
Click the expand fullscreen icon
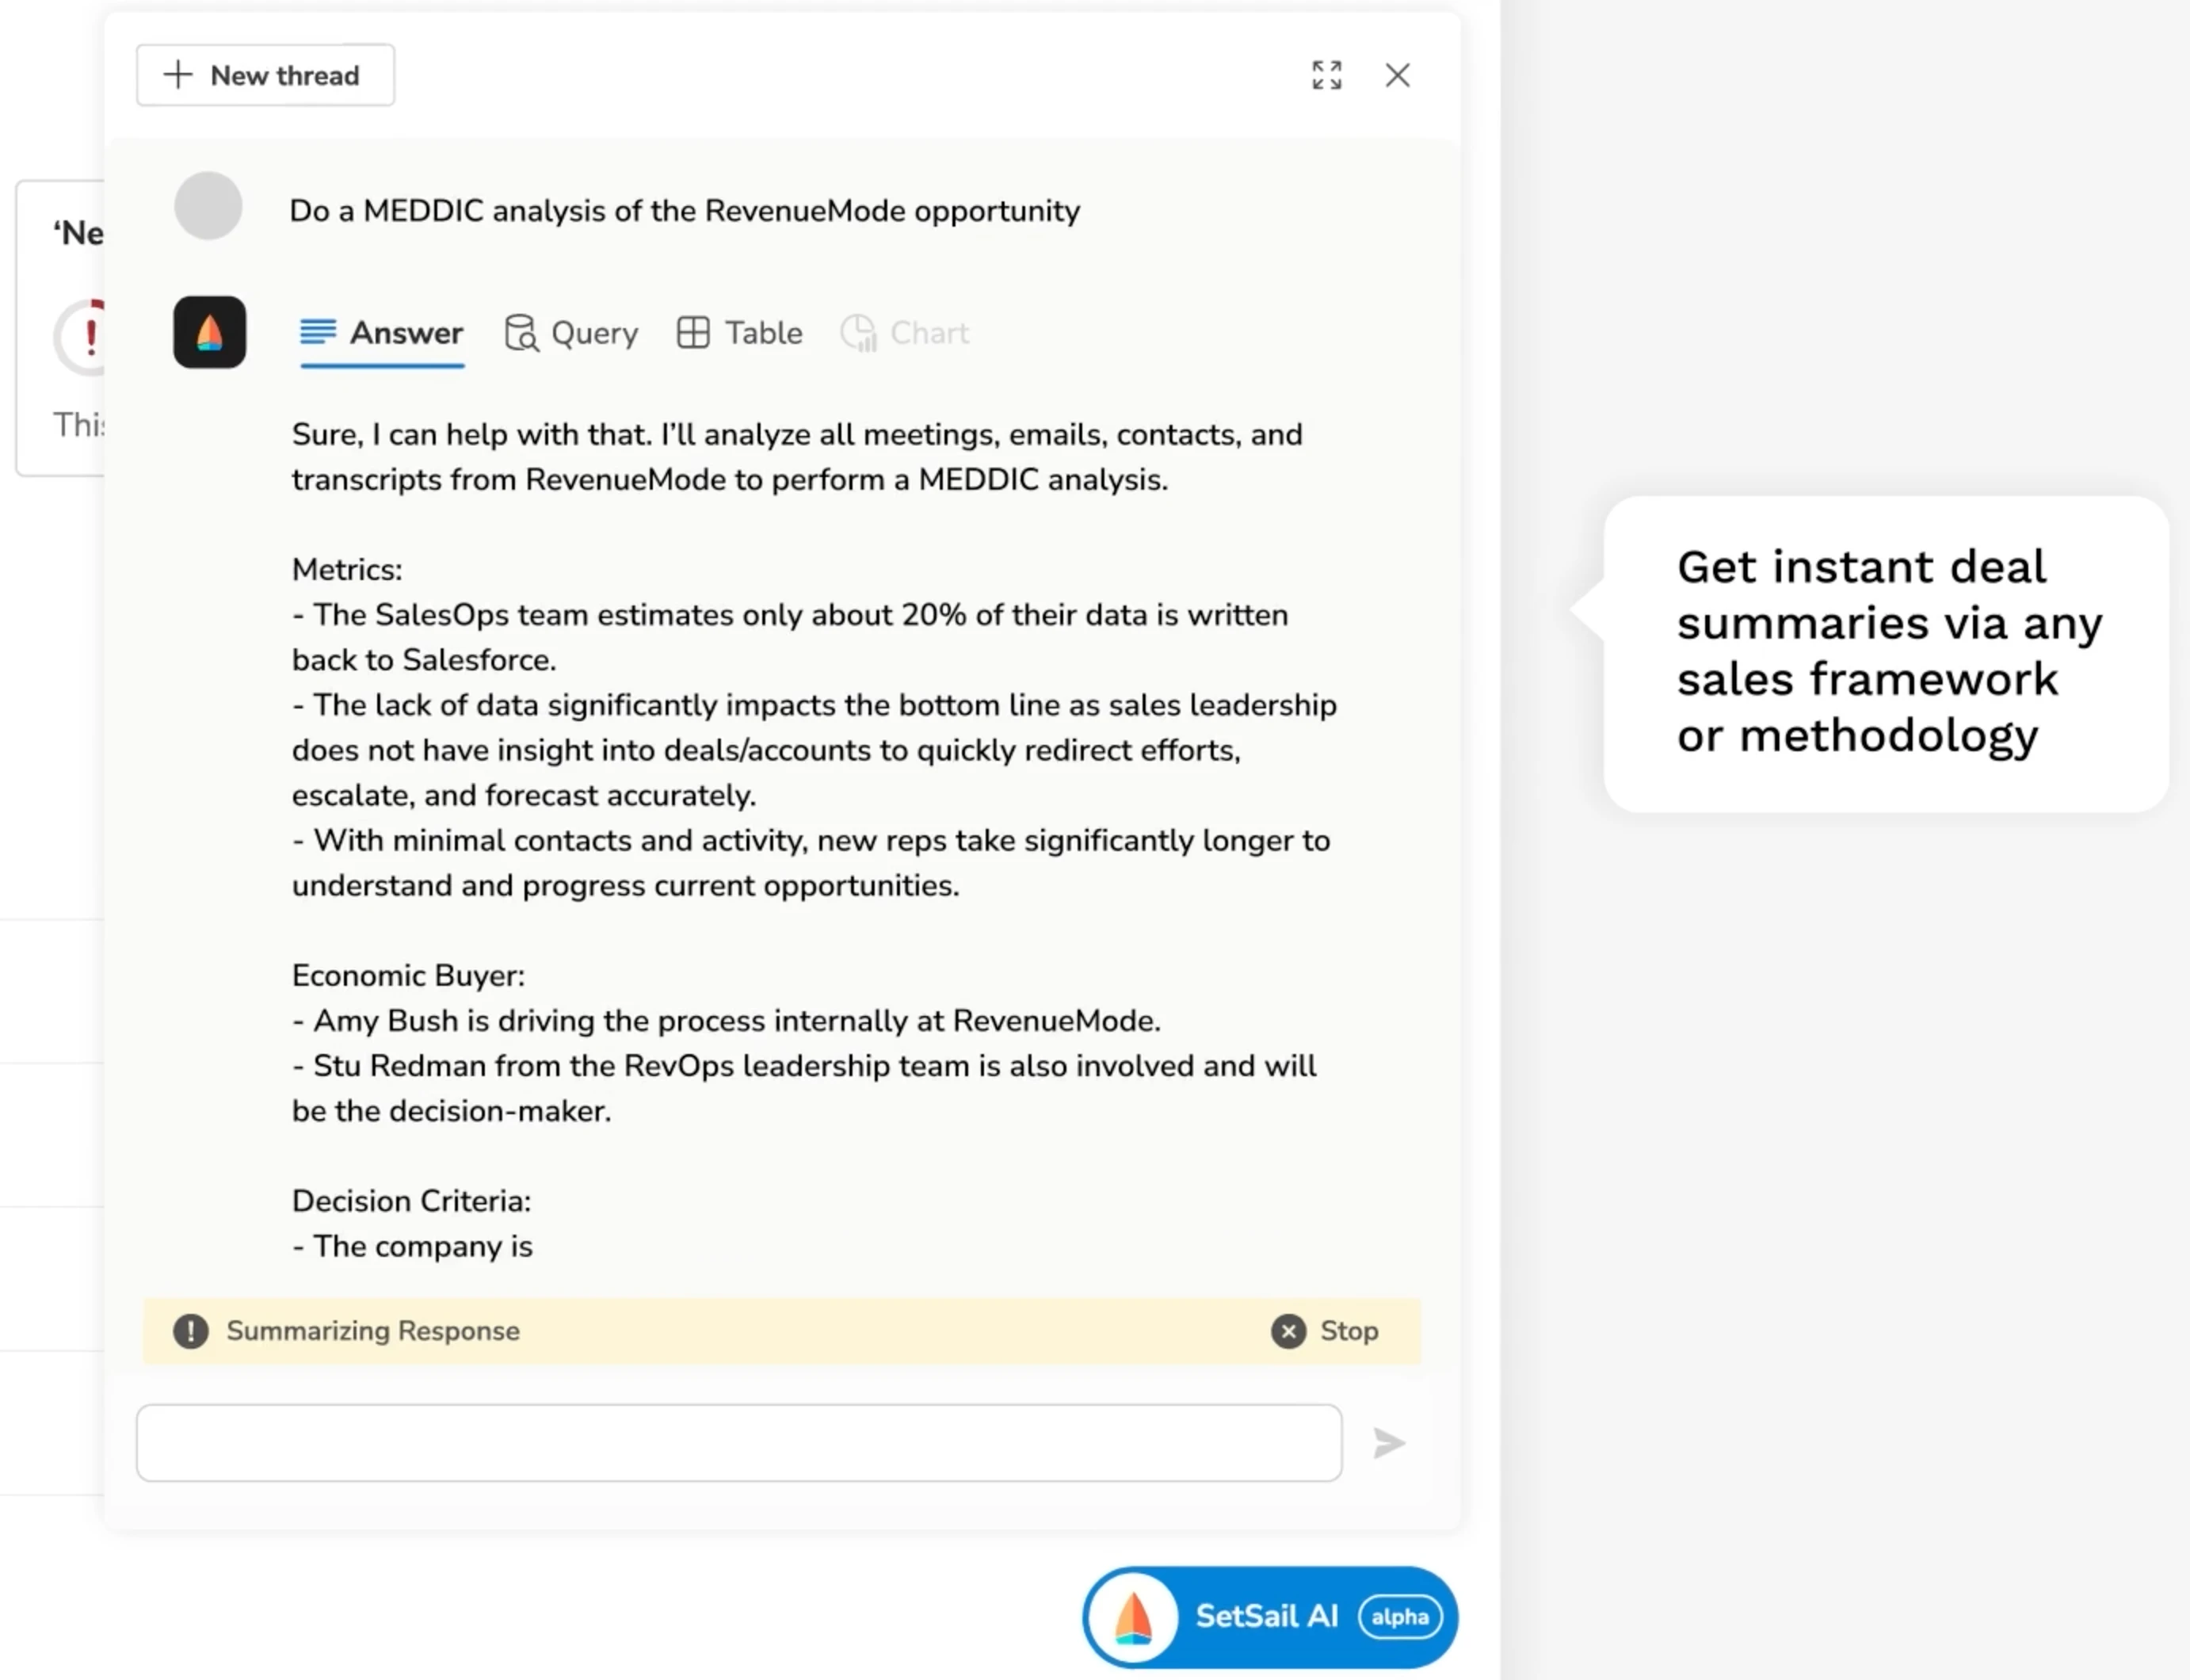pos(1326,75)
